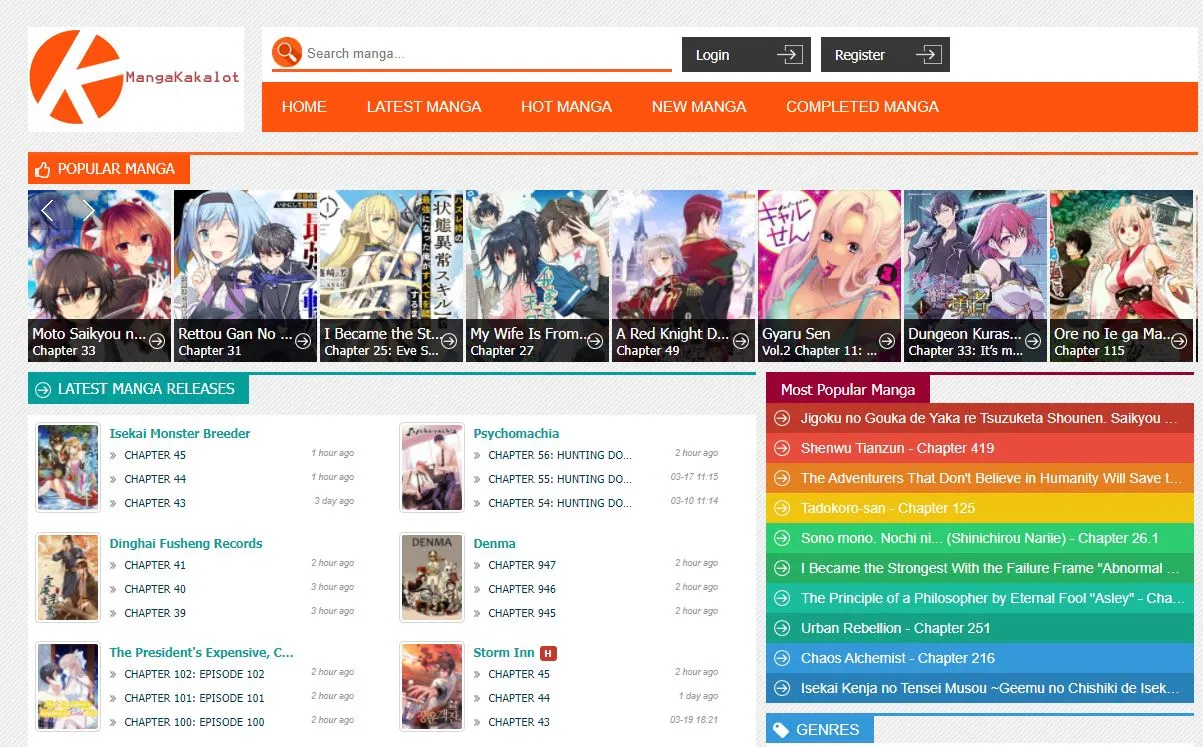The image size is (1203, 747).
Task: Click the Login button
Action: point(746,55)
